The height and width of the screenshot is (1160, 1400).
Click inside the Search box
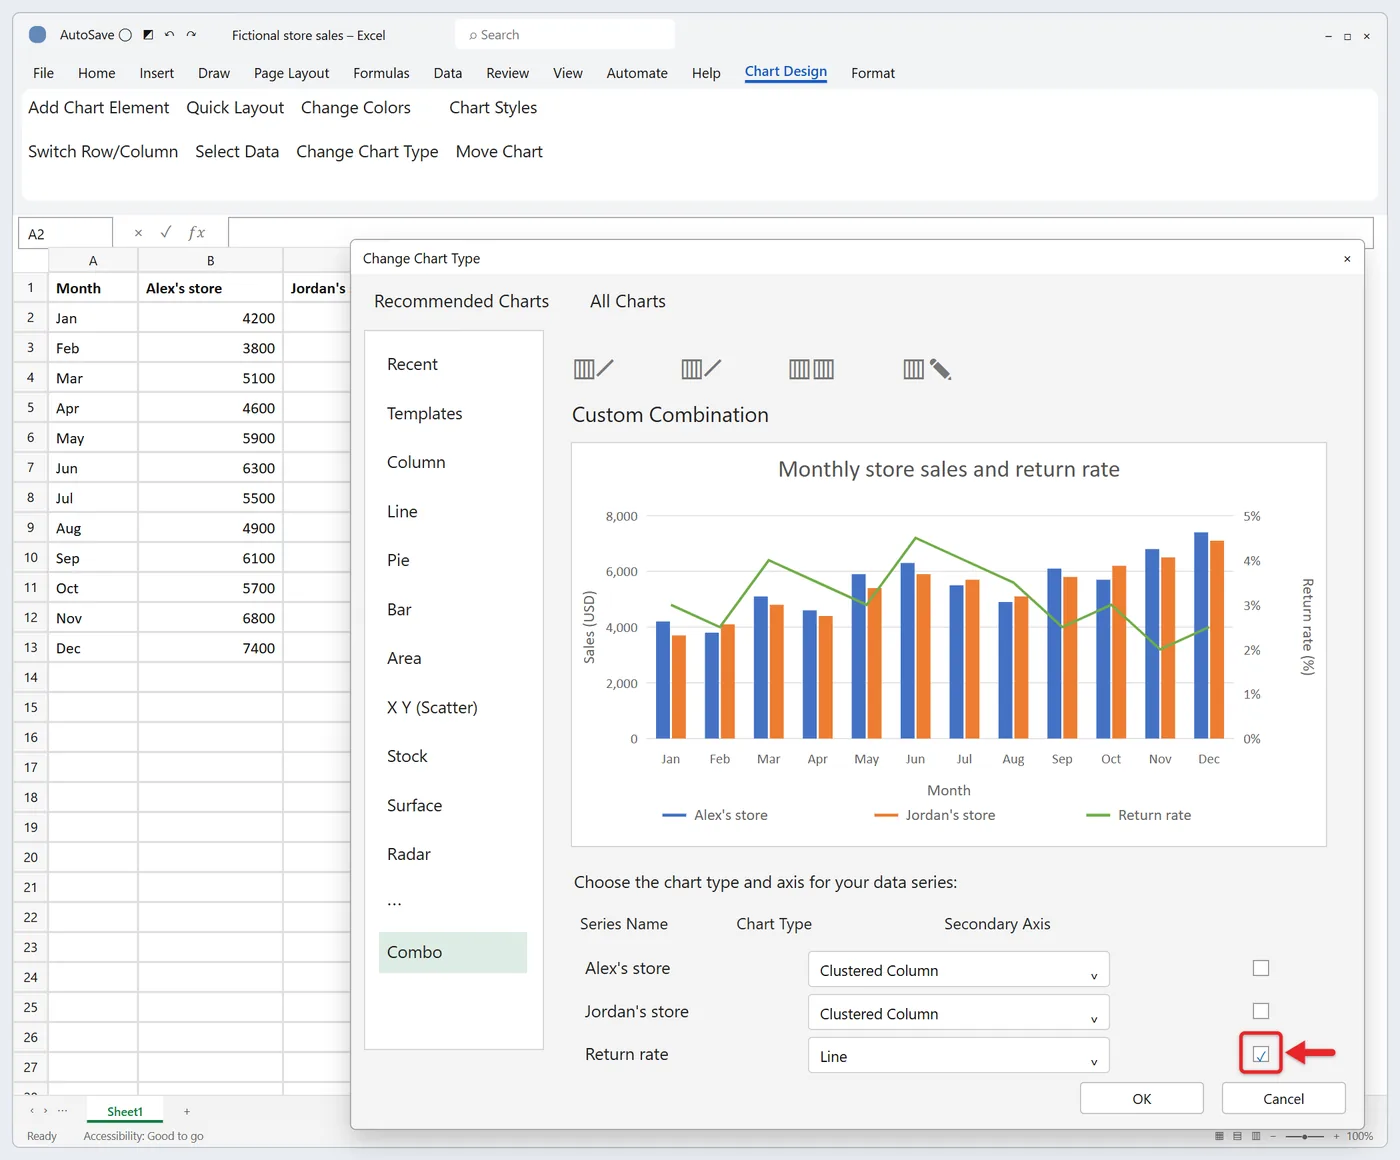(565, 35)
